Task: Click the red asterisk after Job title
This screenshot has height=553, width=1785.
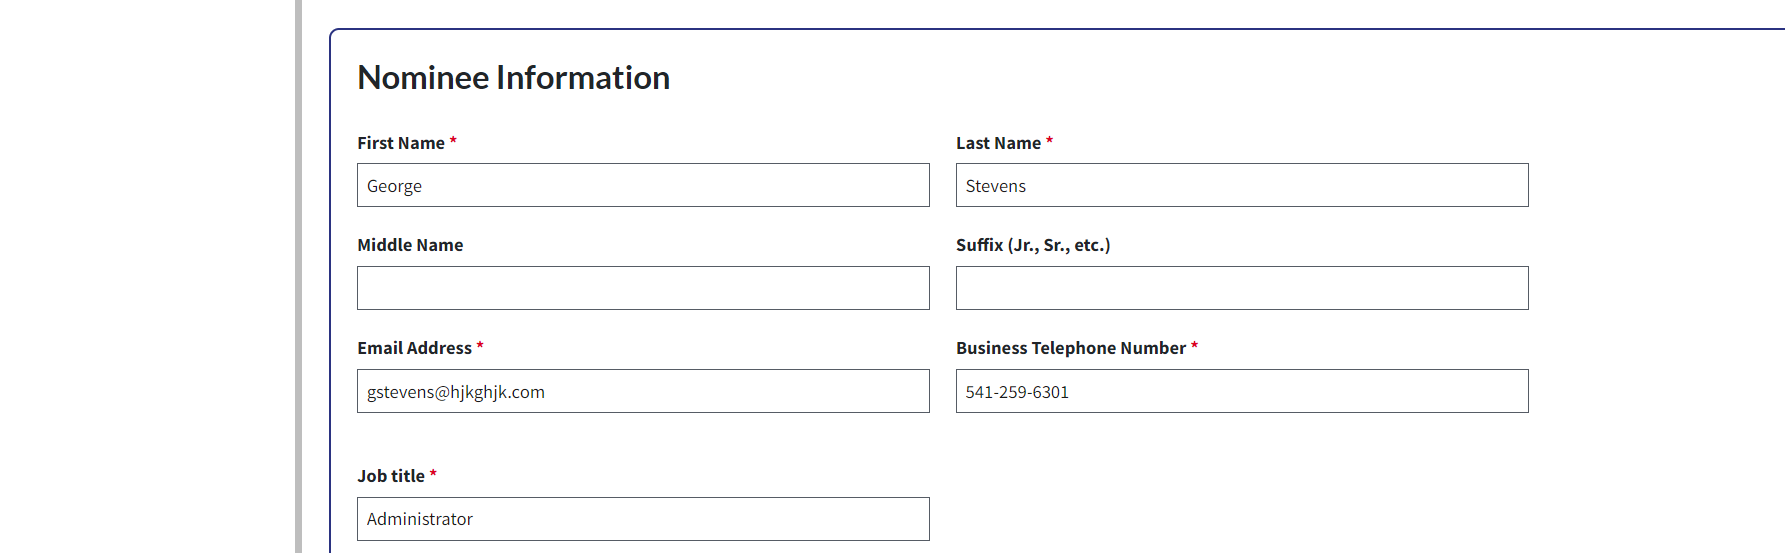Action: (433, 474)
